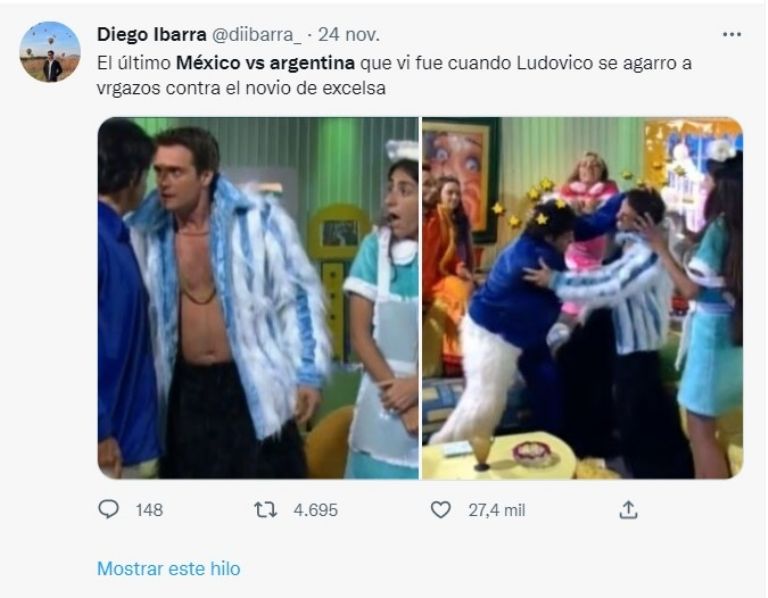
Task: Open the @diibarra_ handle link
Action: click(x=256, y=35)
